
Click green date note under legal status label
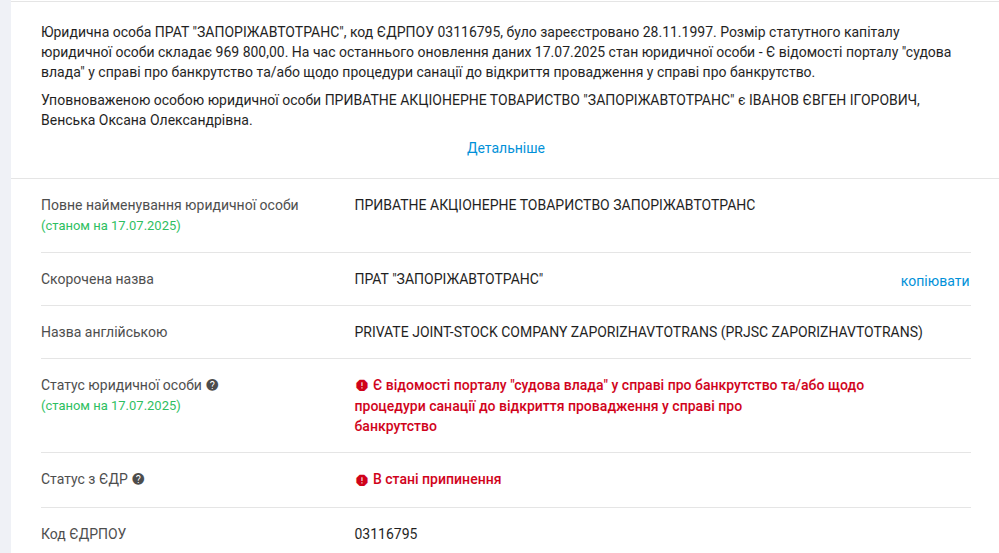pos(111,406)
